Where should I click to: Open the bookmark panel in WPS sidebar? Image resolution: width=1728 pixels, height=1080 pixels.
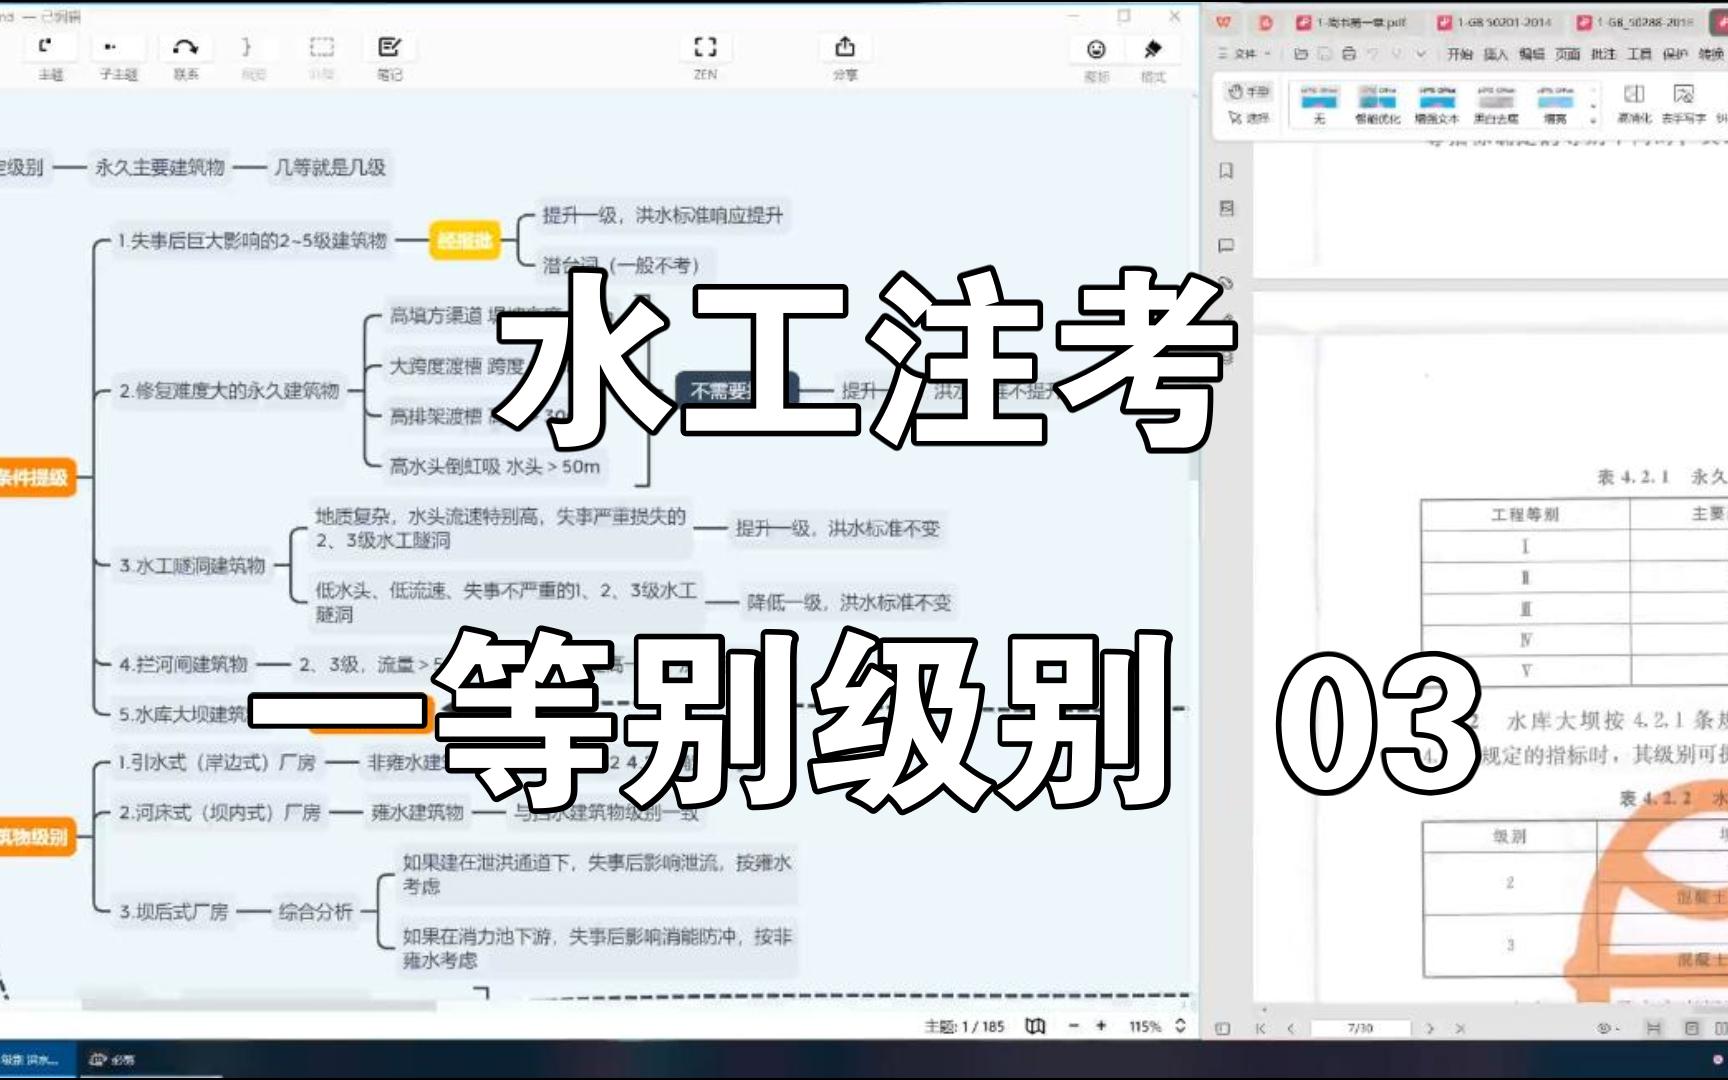pyautogui.click(x=1227, y=171)
